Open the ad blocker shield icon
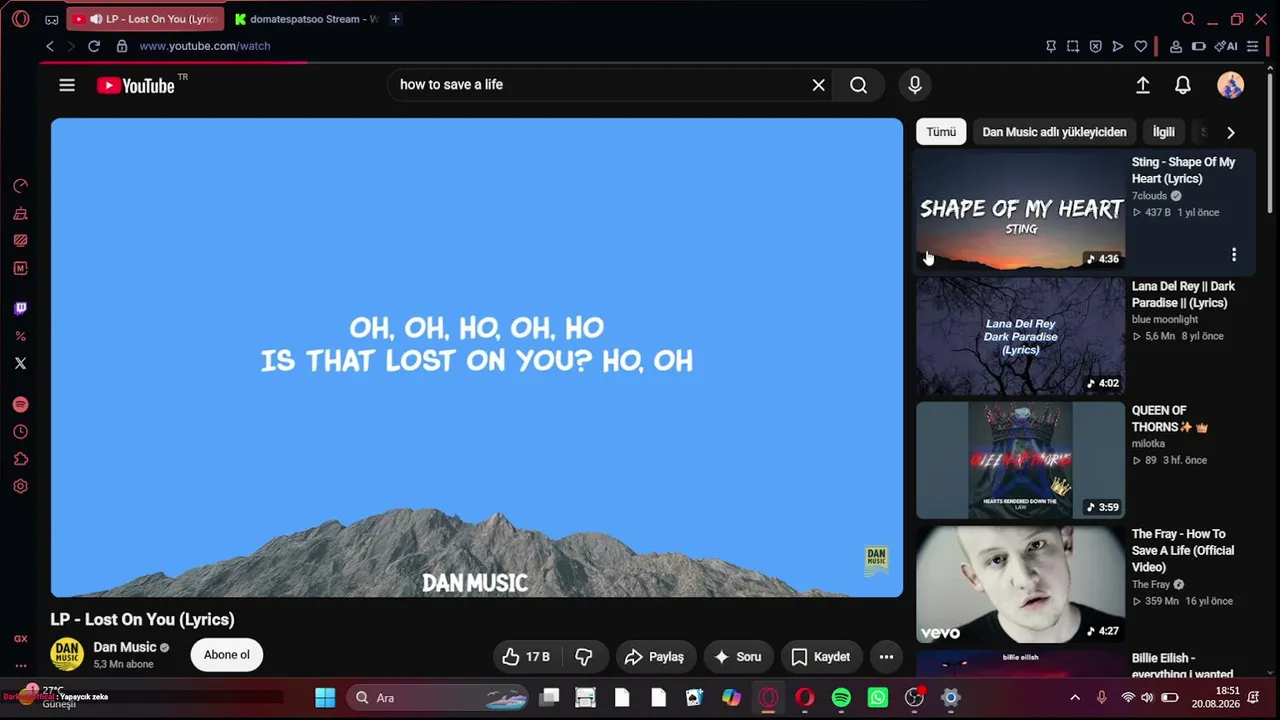This screenshot has height=720, width=1280. click(1095, 46)
